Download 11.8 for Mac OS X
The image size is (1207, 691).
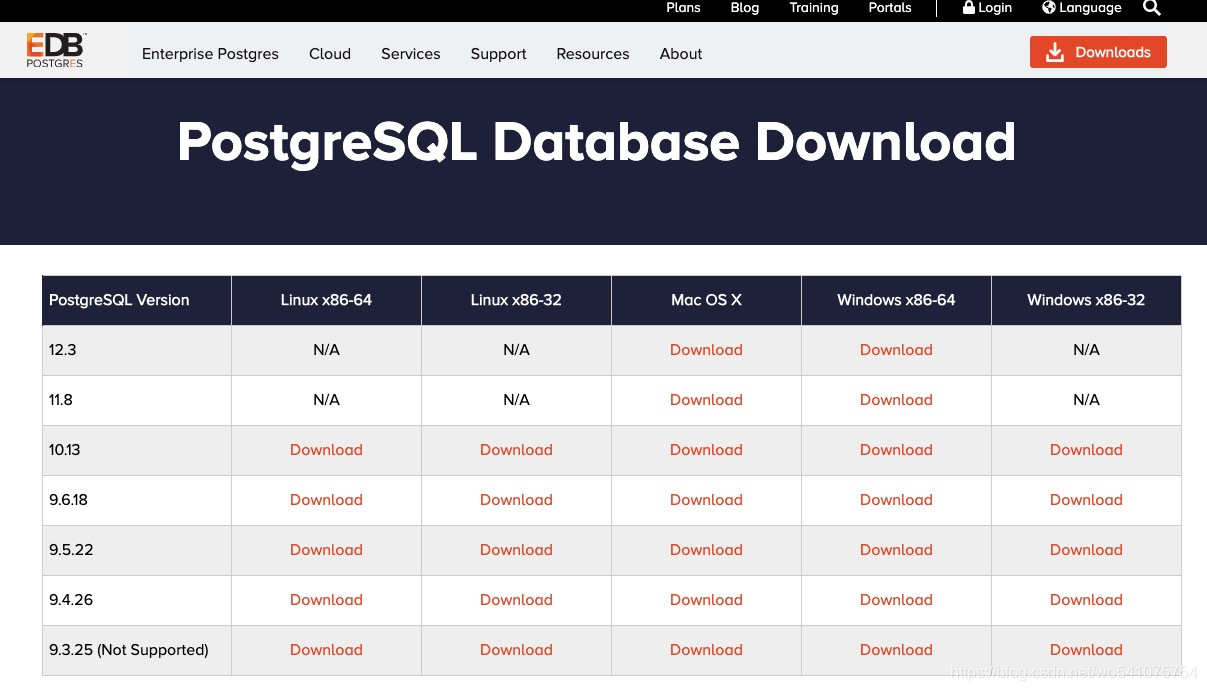click(x=706, y=400)
